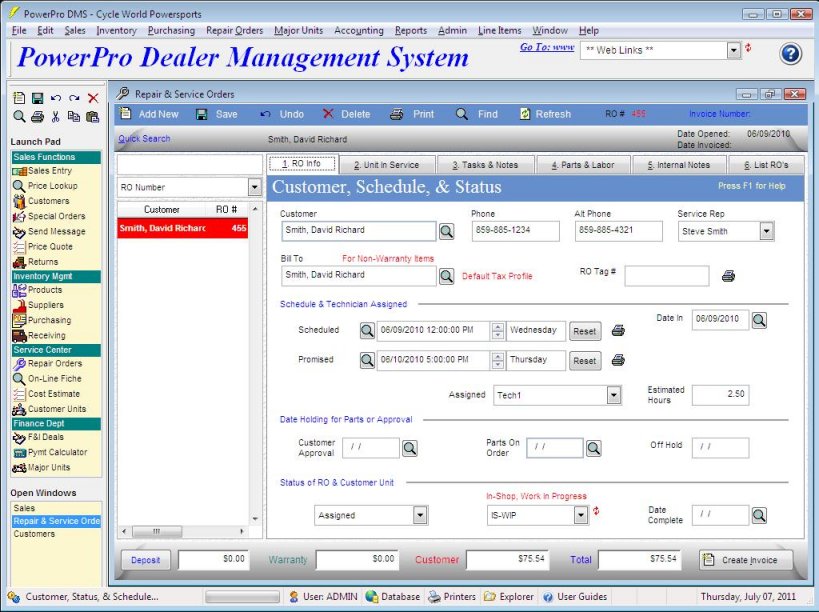This screenshot has width=819, height=612.
Task: Increment the Scheduled date time spinner
Action: point(498,326)
